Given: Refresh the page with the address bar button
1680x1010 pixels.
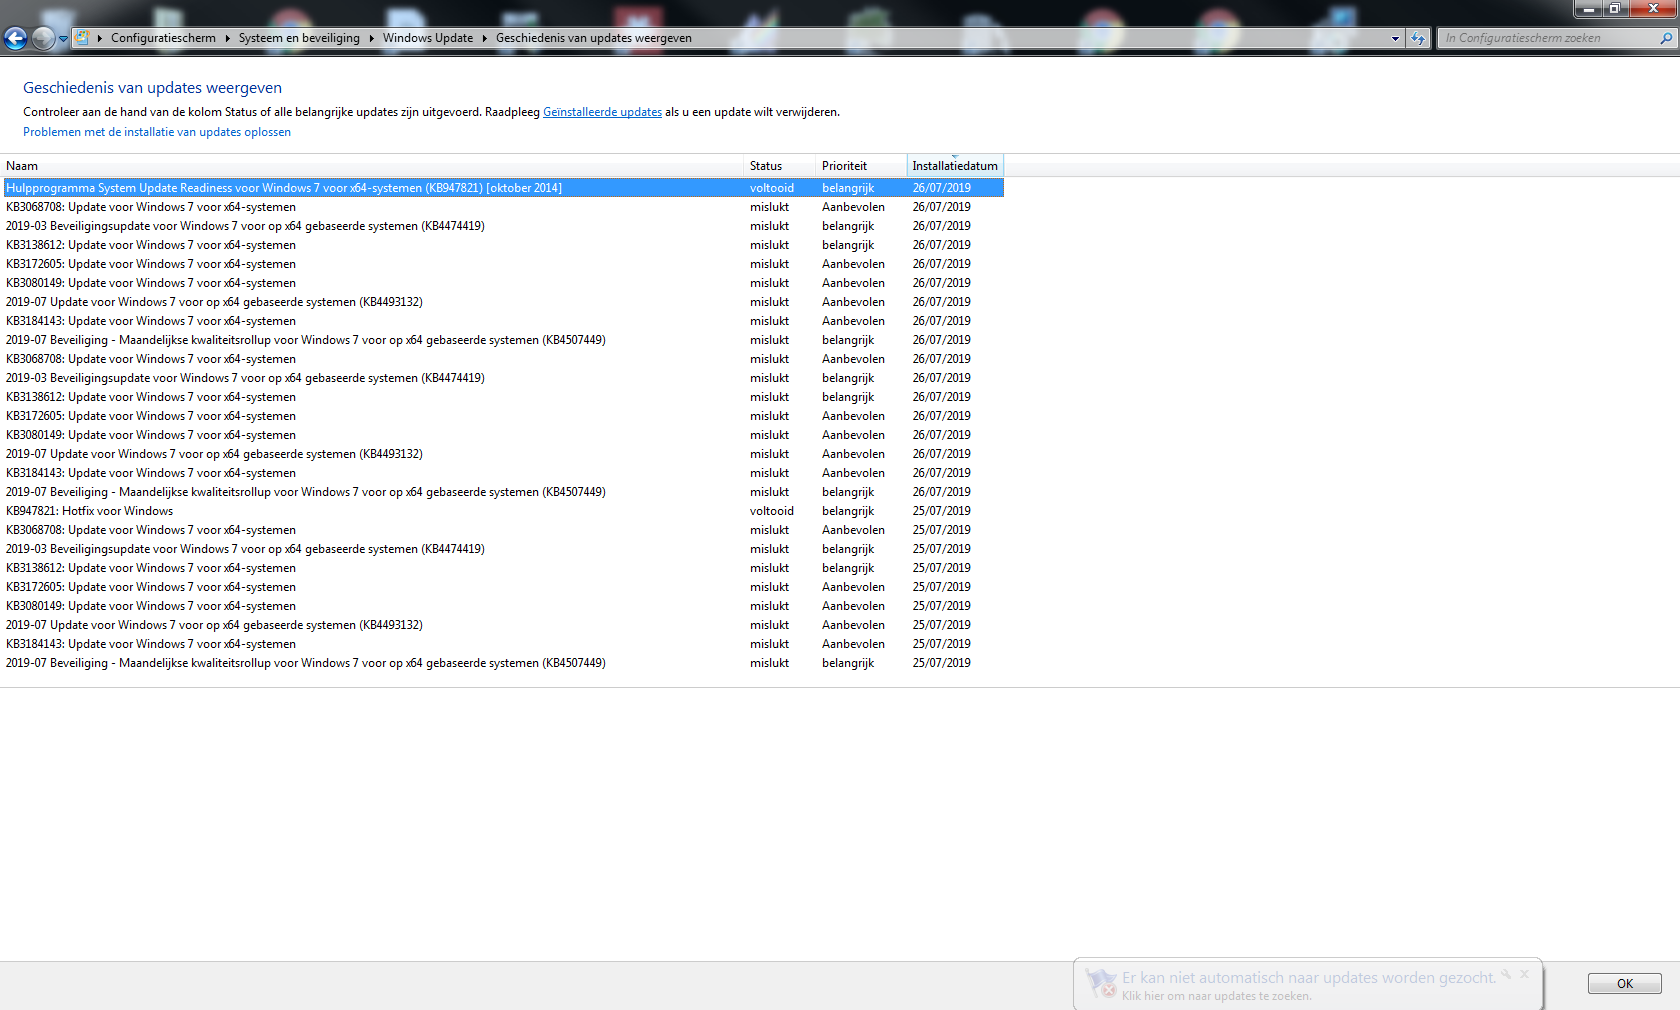Looking at the screenshot, I should [1418, 38].
